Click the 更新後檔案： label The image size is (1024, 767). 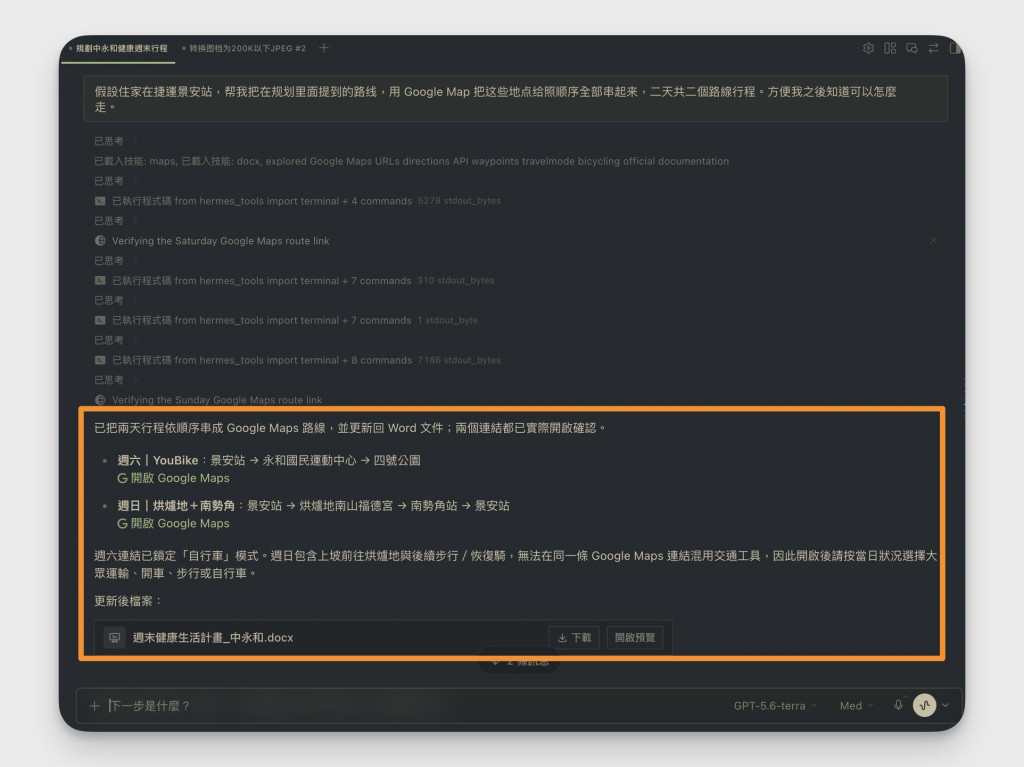coord(127,601)
